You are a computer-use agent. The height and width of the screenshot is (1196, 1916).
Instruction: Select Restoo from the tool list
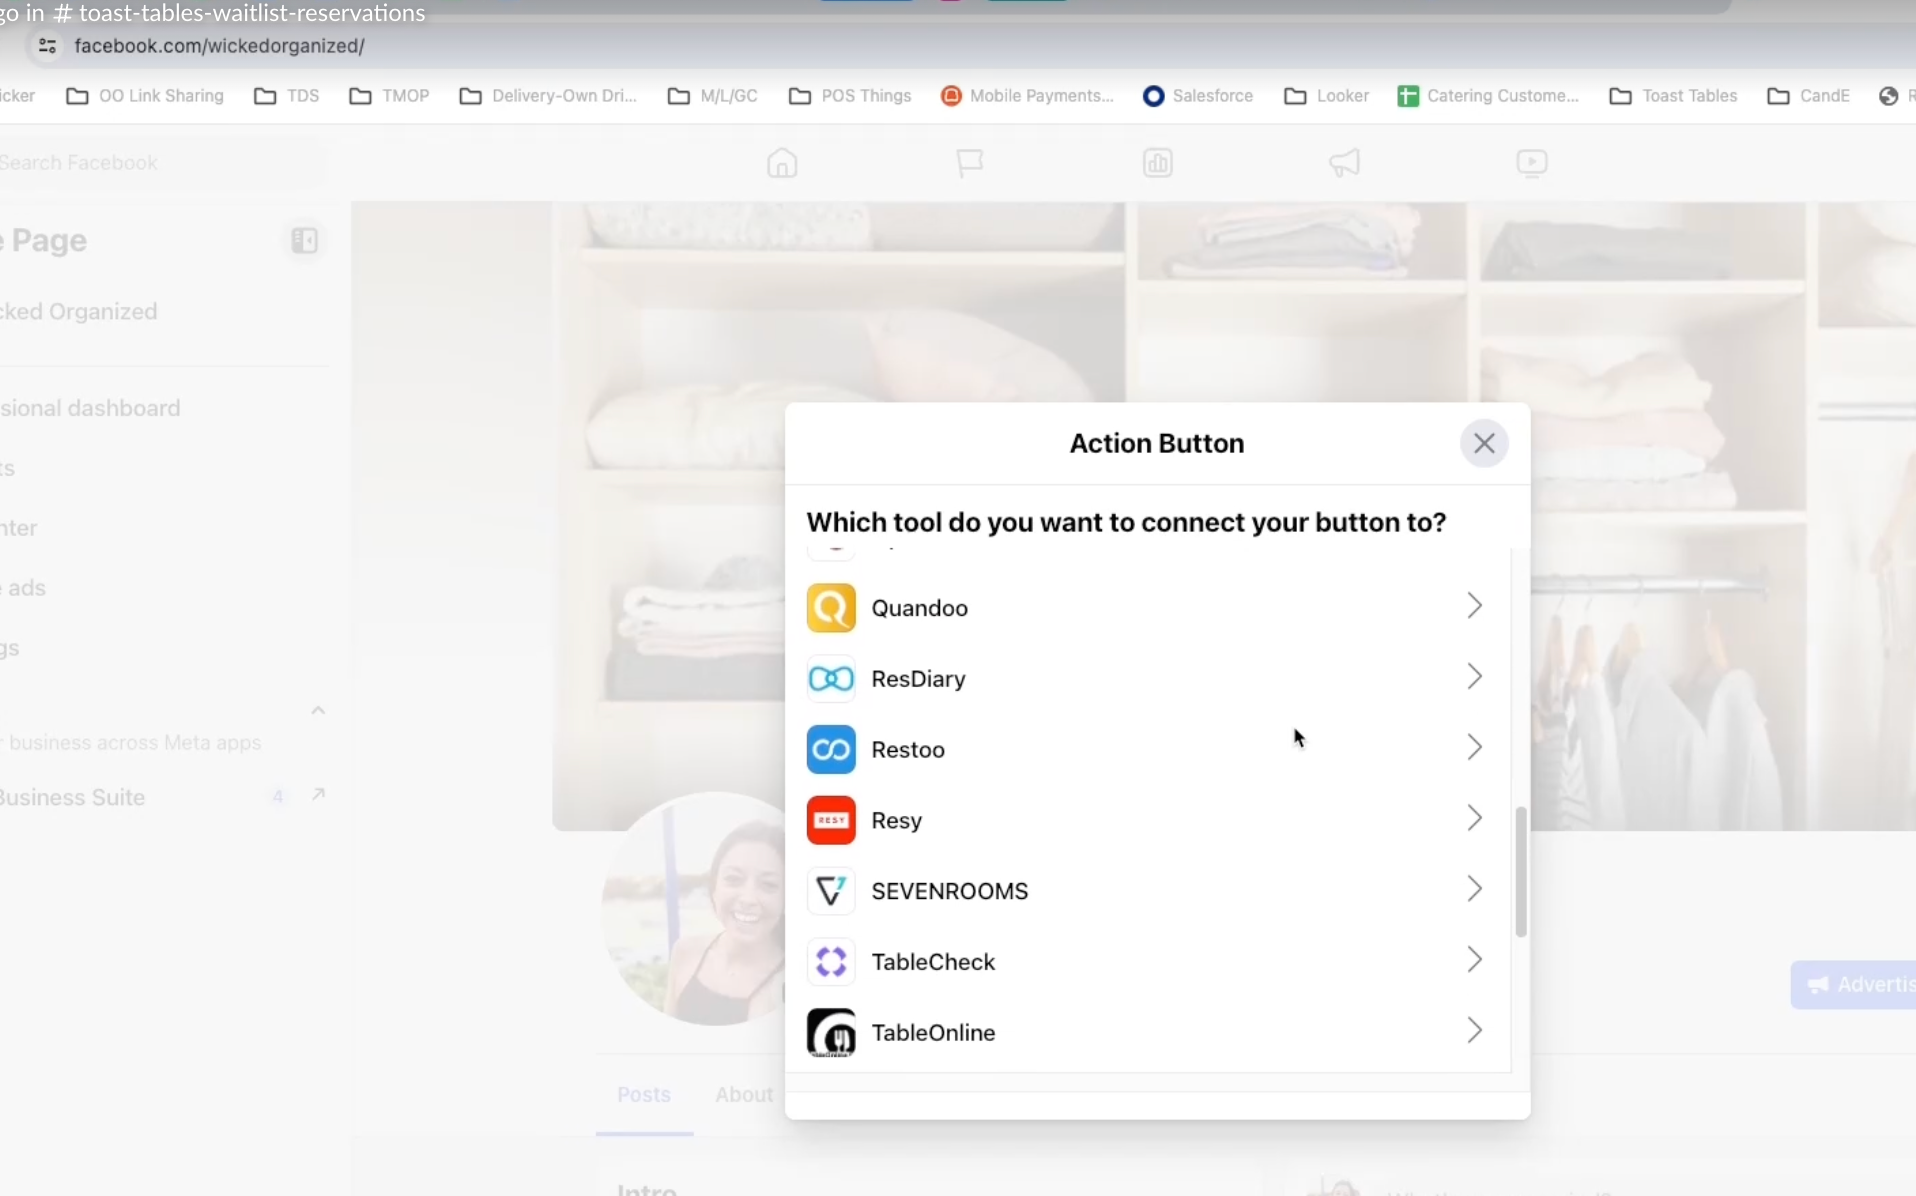point(1147,750)
